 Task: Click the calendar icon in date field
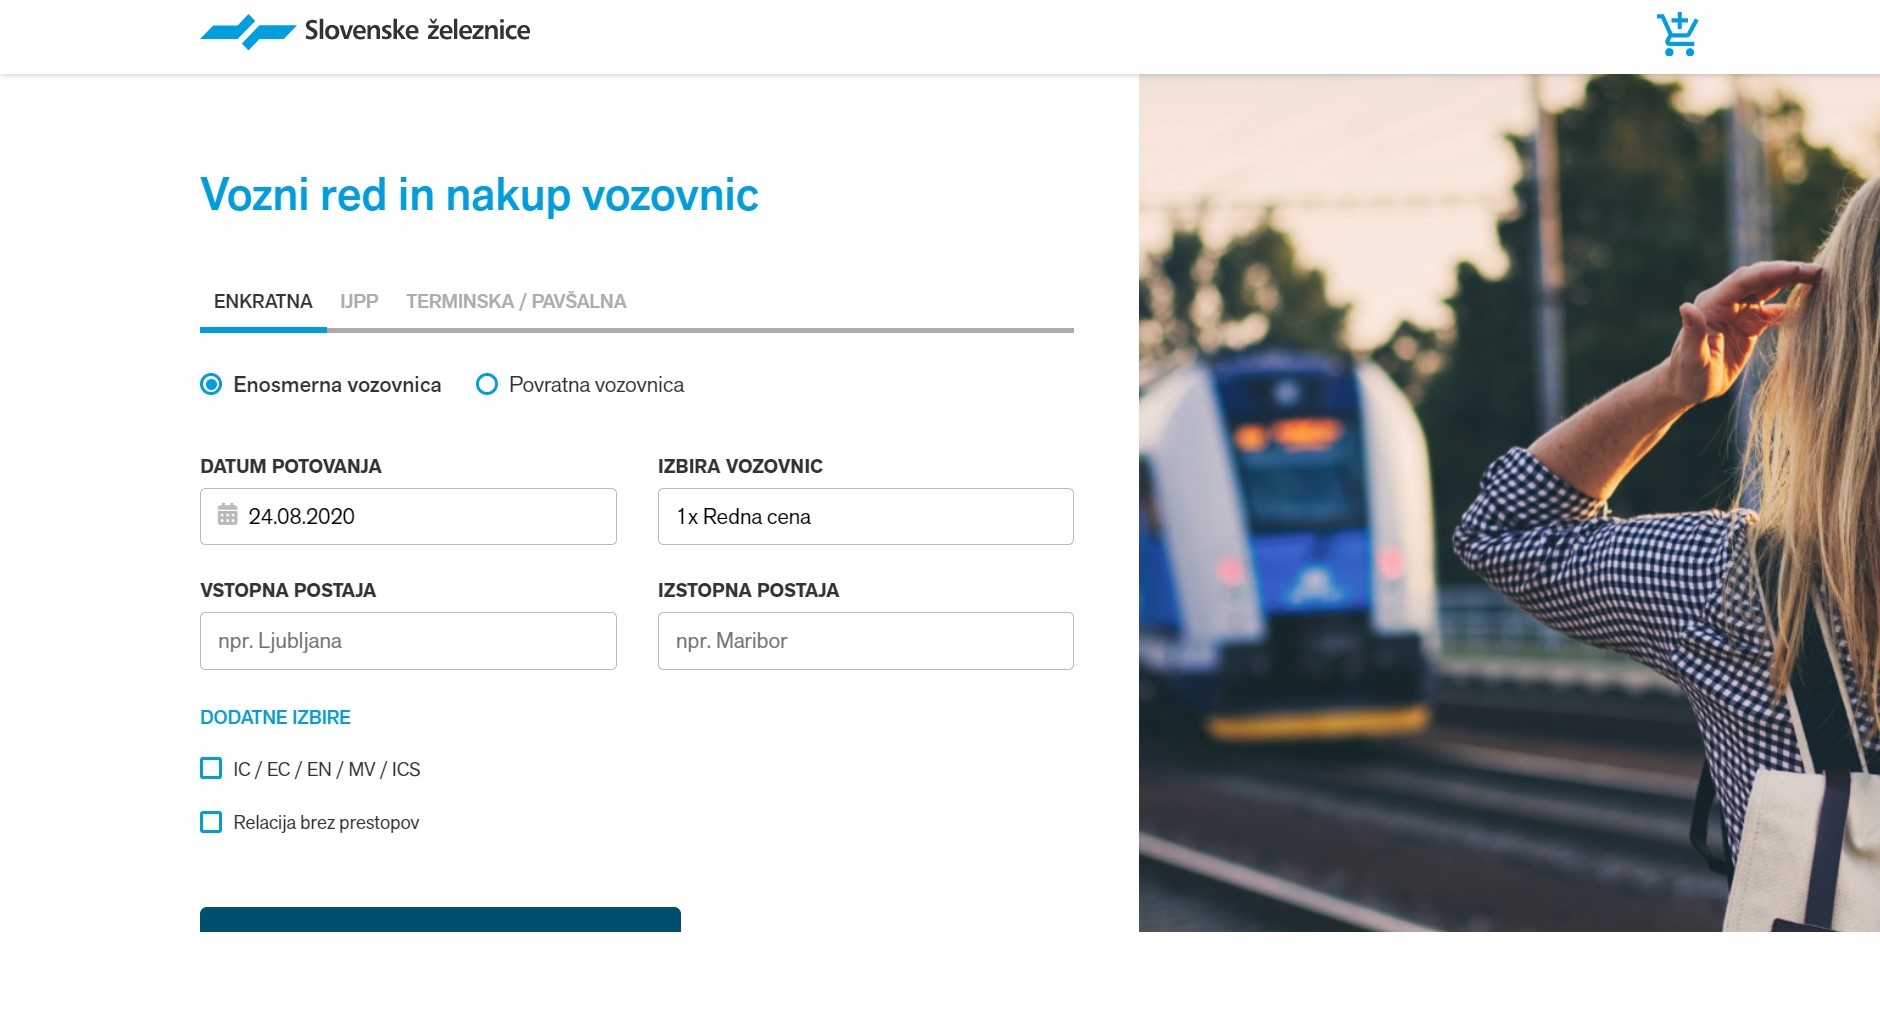point(228,515)
